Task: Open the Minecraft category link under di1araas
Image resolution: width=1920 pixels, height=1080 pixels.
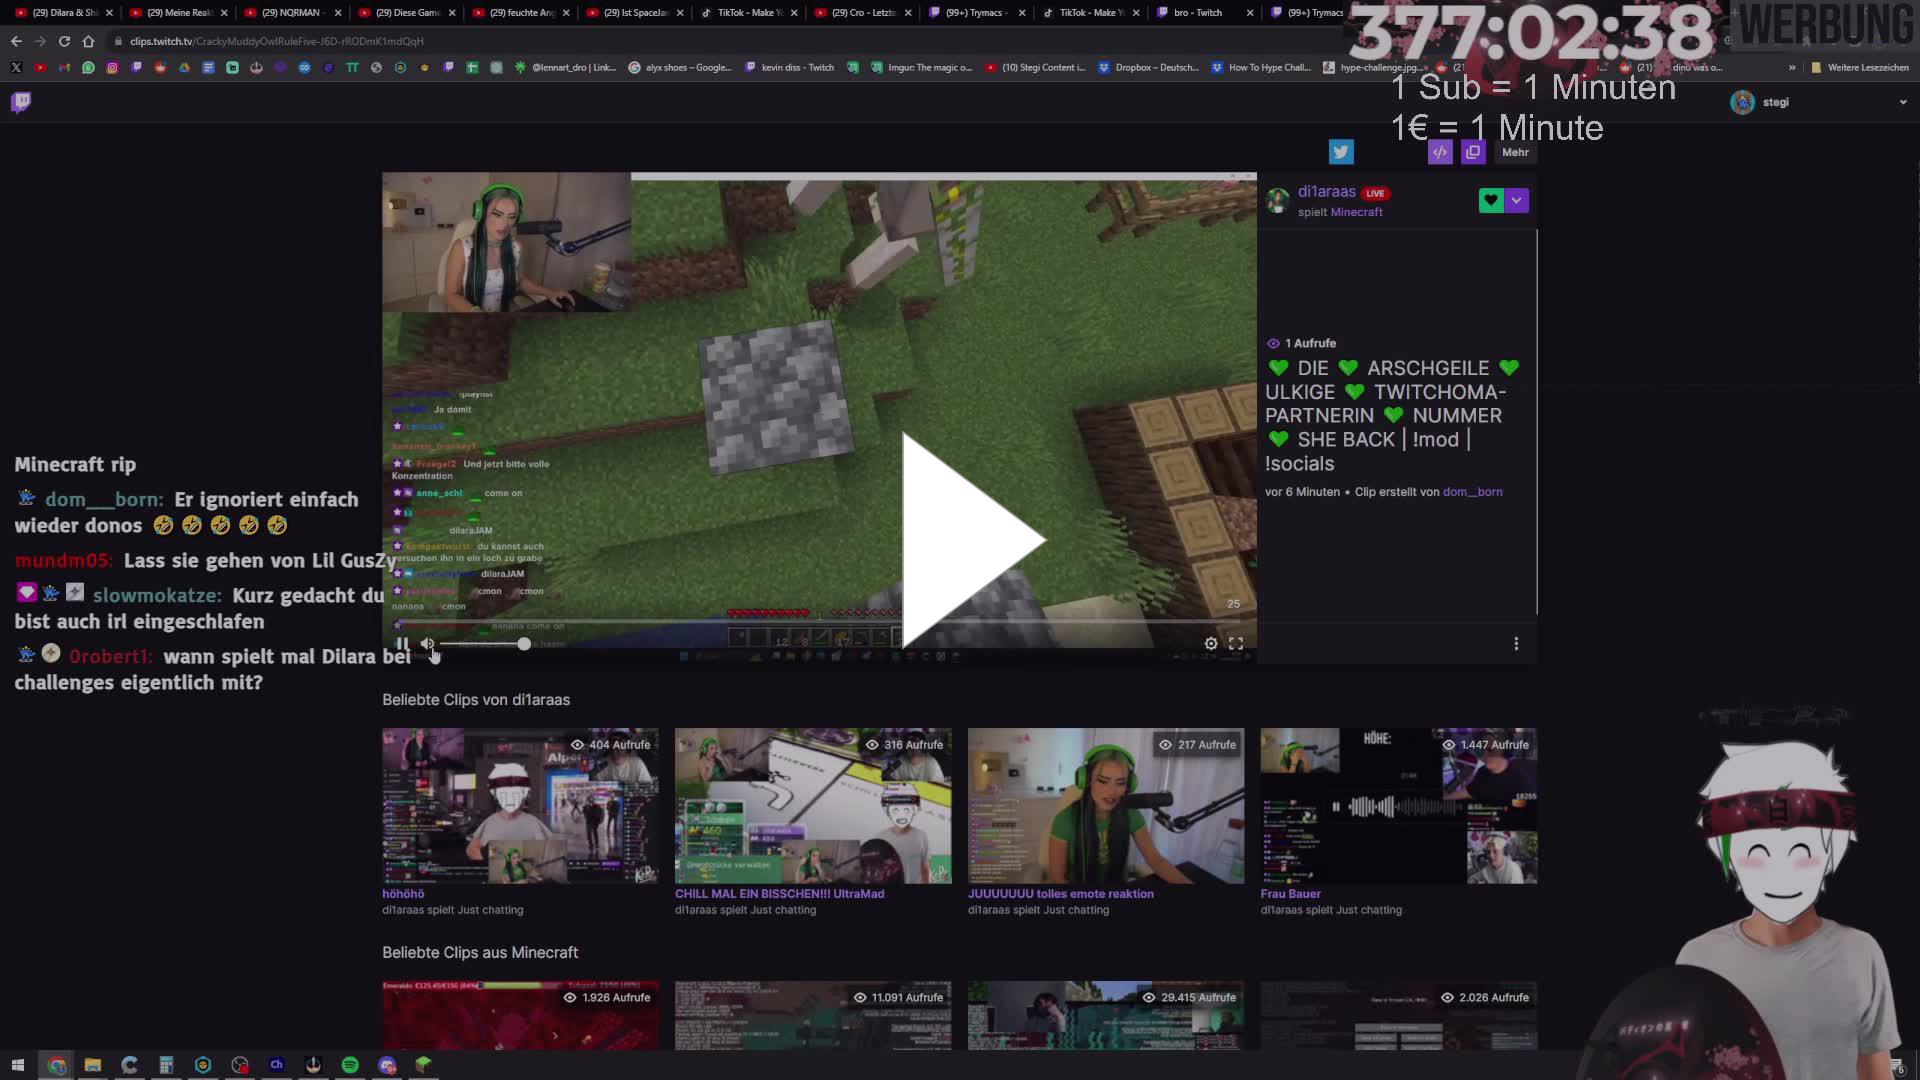Action: (1356, 211)
